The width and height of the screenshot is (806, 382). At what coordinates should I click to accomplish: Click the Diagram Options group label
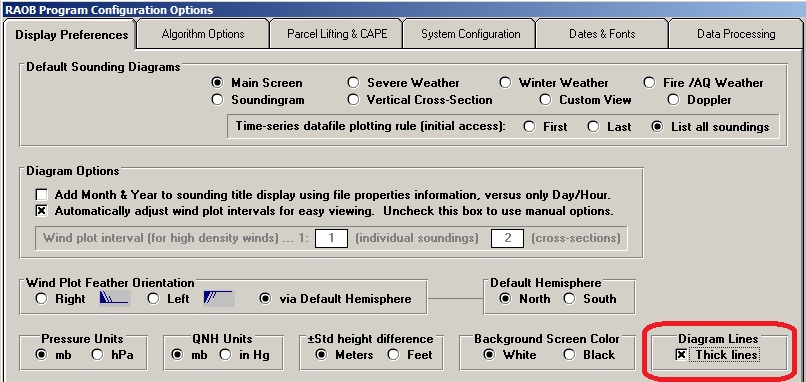pyautogui.click(x=72, y=171)
